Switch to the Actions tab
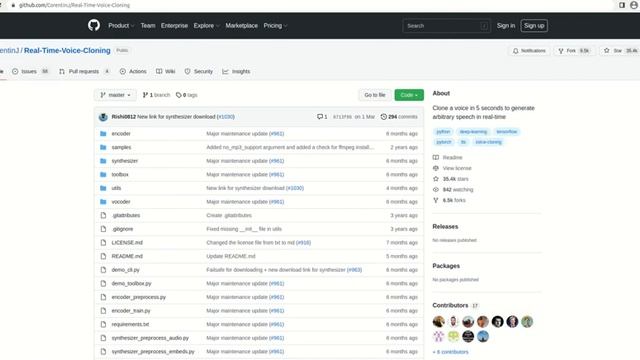Screen dimensions: 640x360 133,71
